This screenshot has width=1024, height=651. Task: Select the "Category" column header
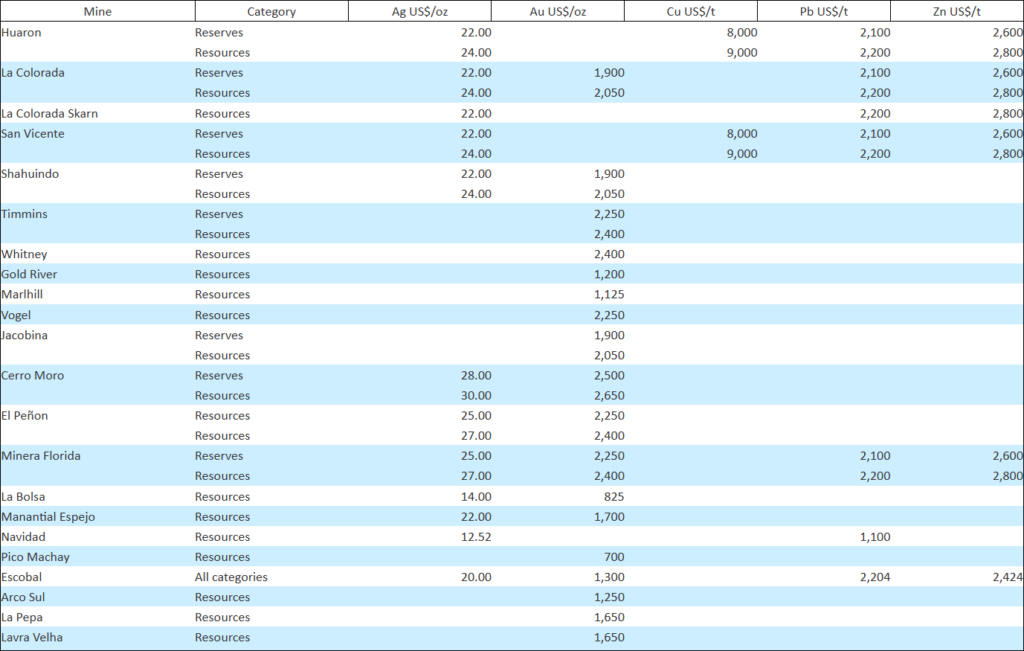tap(271, 12)
